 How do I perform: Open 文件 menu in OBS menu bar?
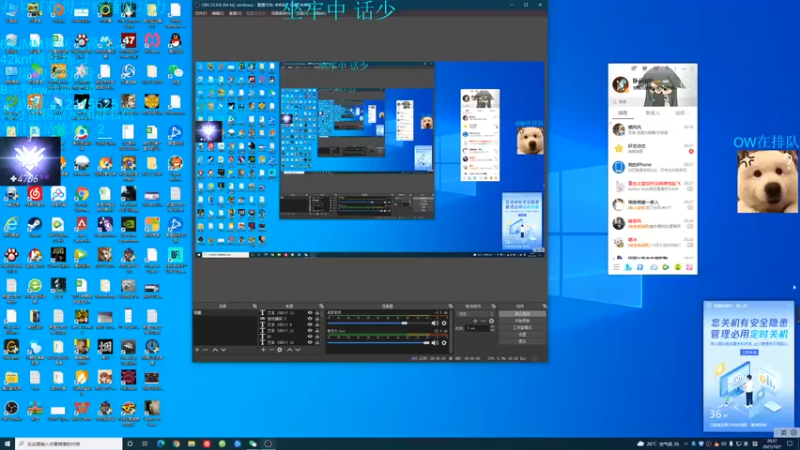[201, 13]
